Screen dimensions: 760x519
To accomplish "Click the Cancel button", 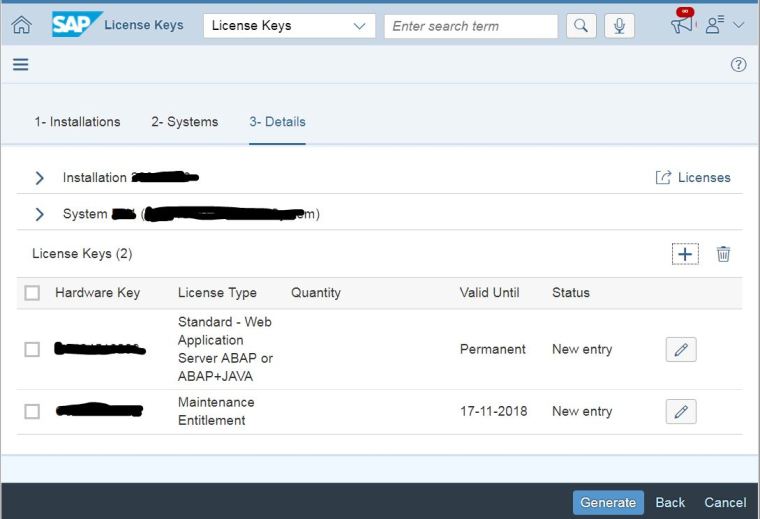I will point(725,503).
